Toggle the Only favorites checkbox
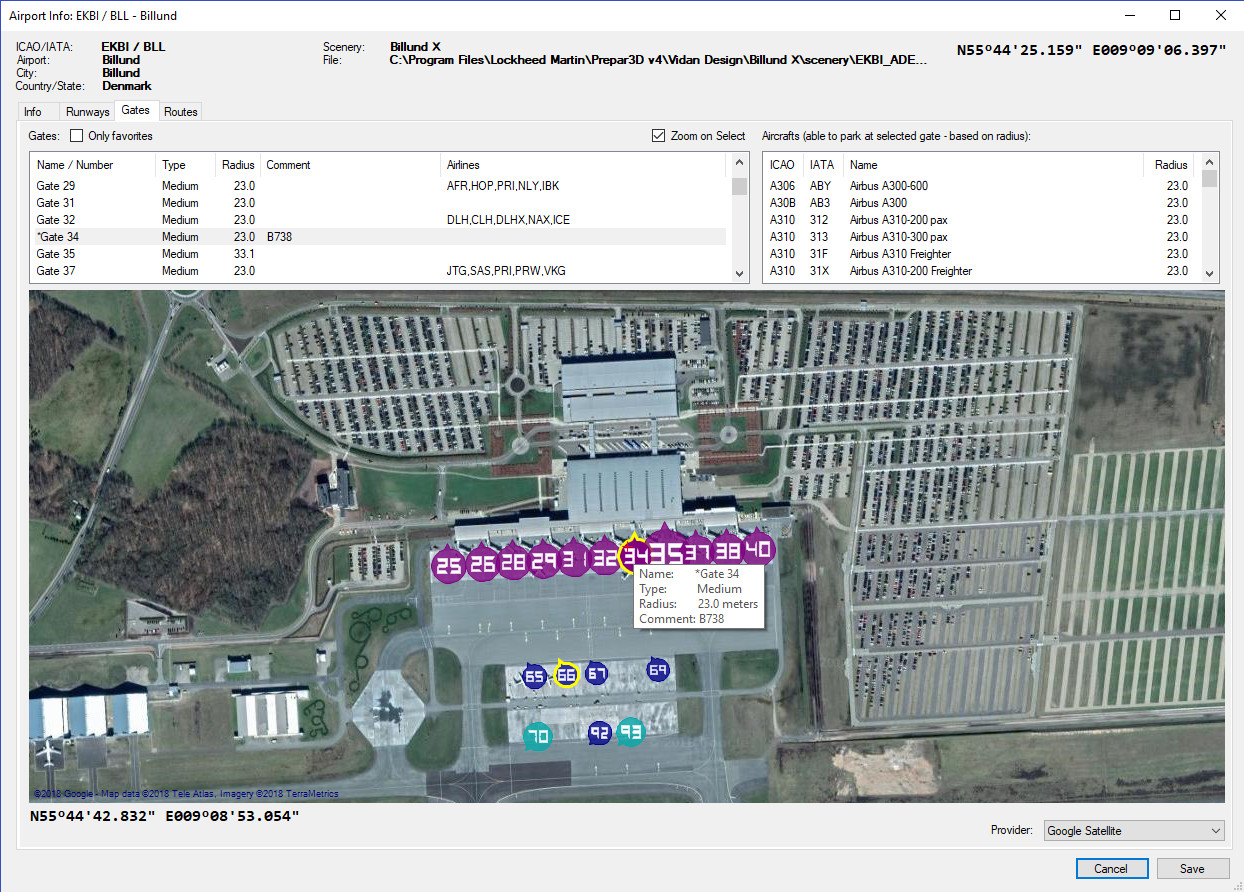The image size is (1244, 892). click(x=76, y=136)
